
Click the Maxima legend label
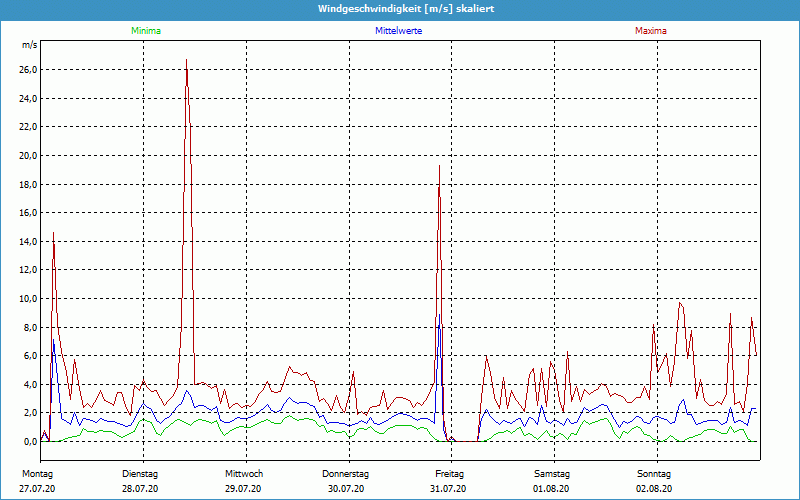[x=651, y=31]
